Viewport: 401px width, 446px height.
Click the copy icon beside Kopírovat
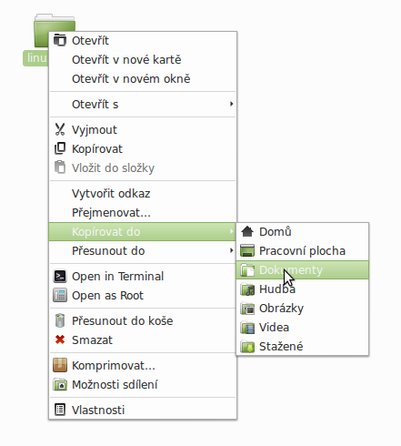(60, 149)
